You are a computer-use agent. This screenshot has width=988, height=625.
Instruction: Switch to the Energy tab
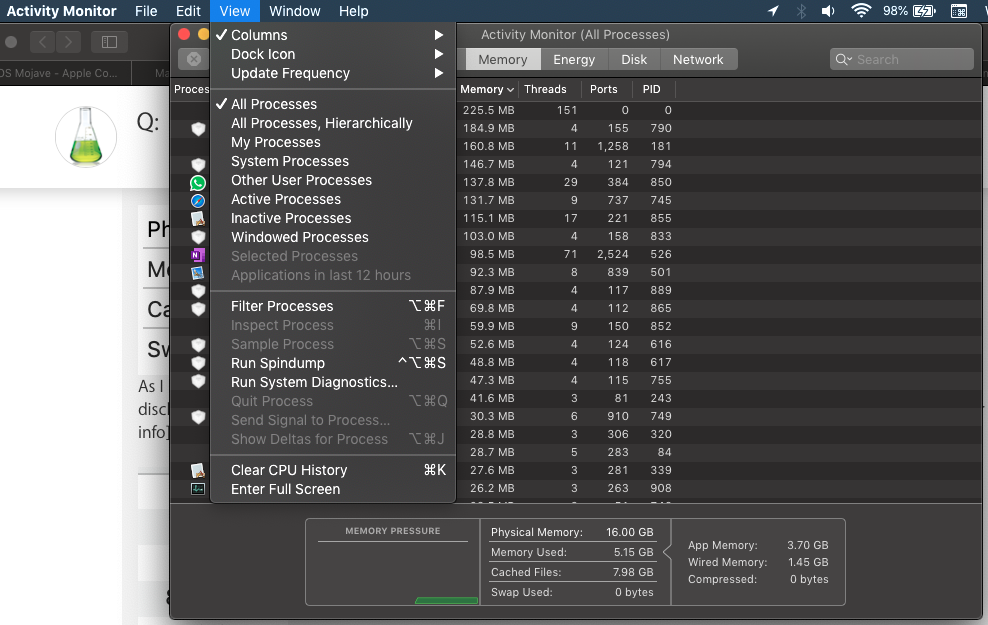pos(574,60)
